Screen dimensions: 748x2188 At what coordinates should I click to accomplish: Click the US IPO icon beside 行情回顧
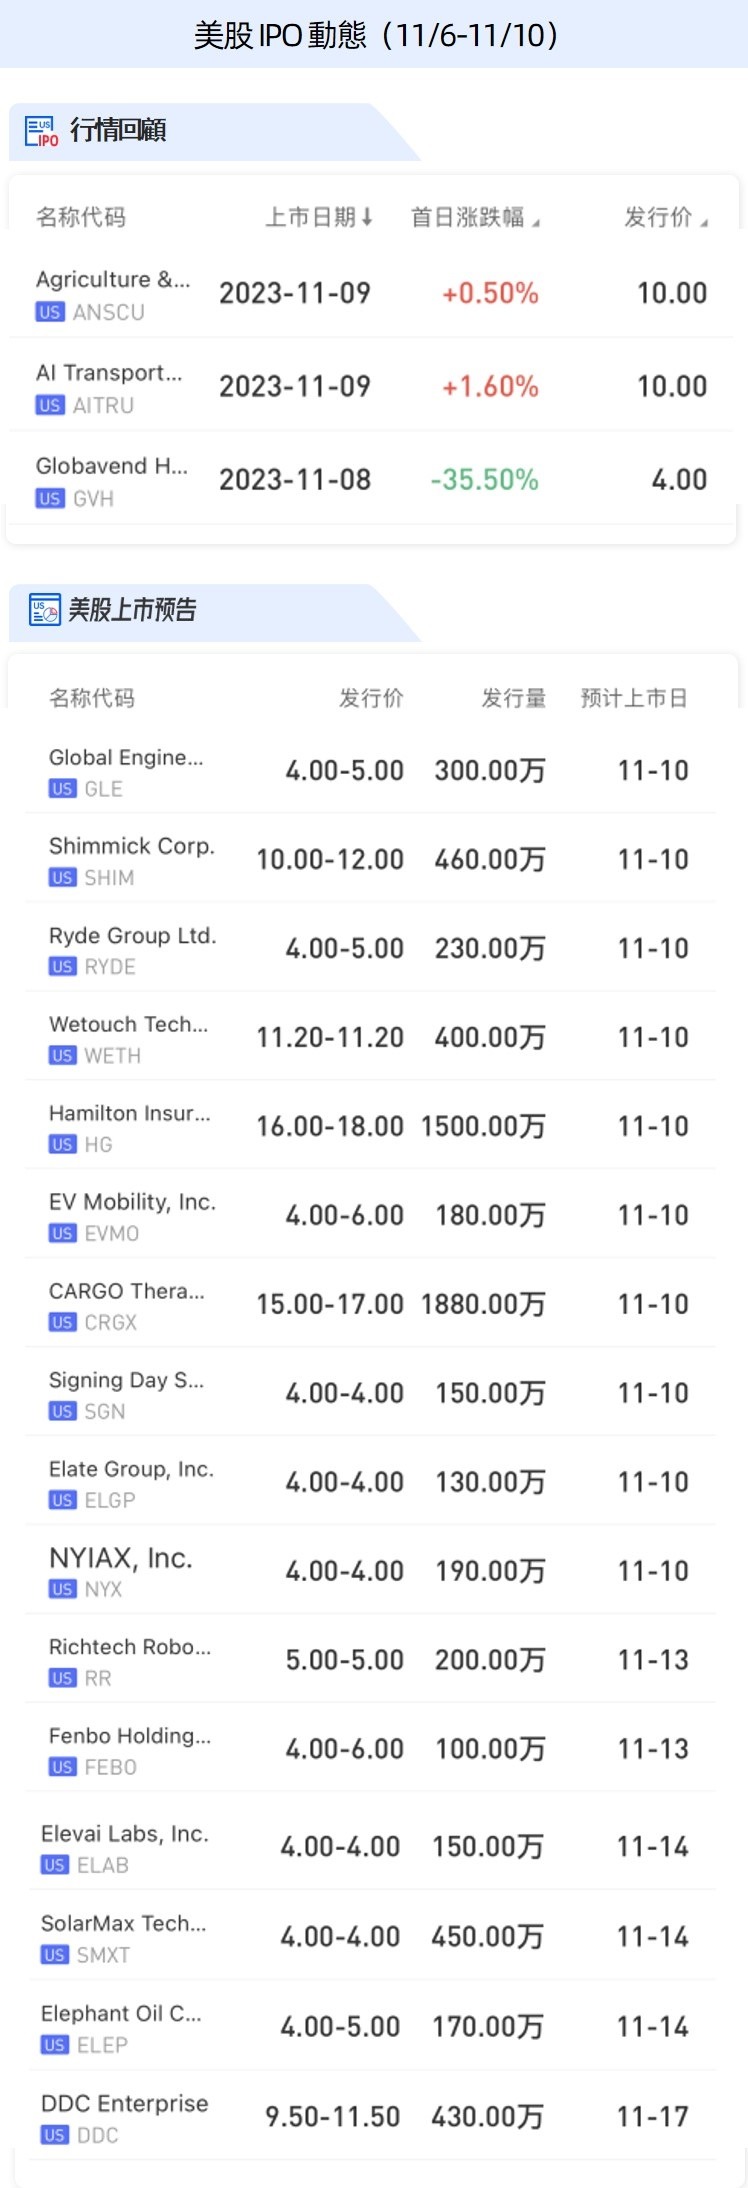click(x=42, y=131)
